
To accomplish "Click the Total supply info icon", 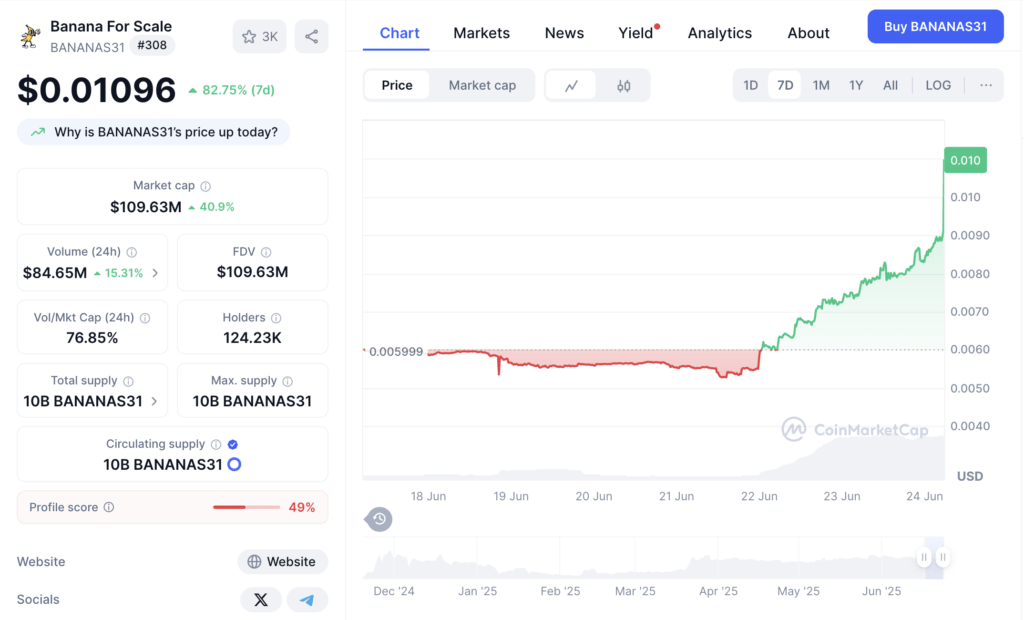I will coord(129,382).
